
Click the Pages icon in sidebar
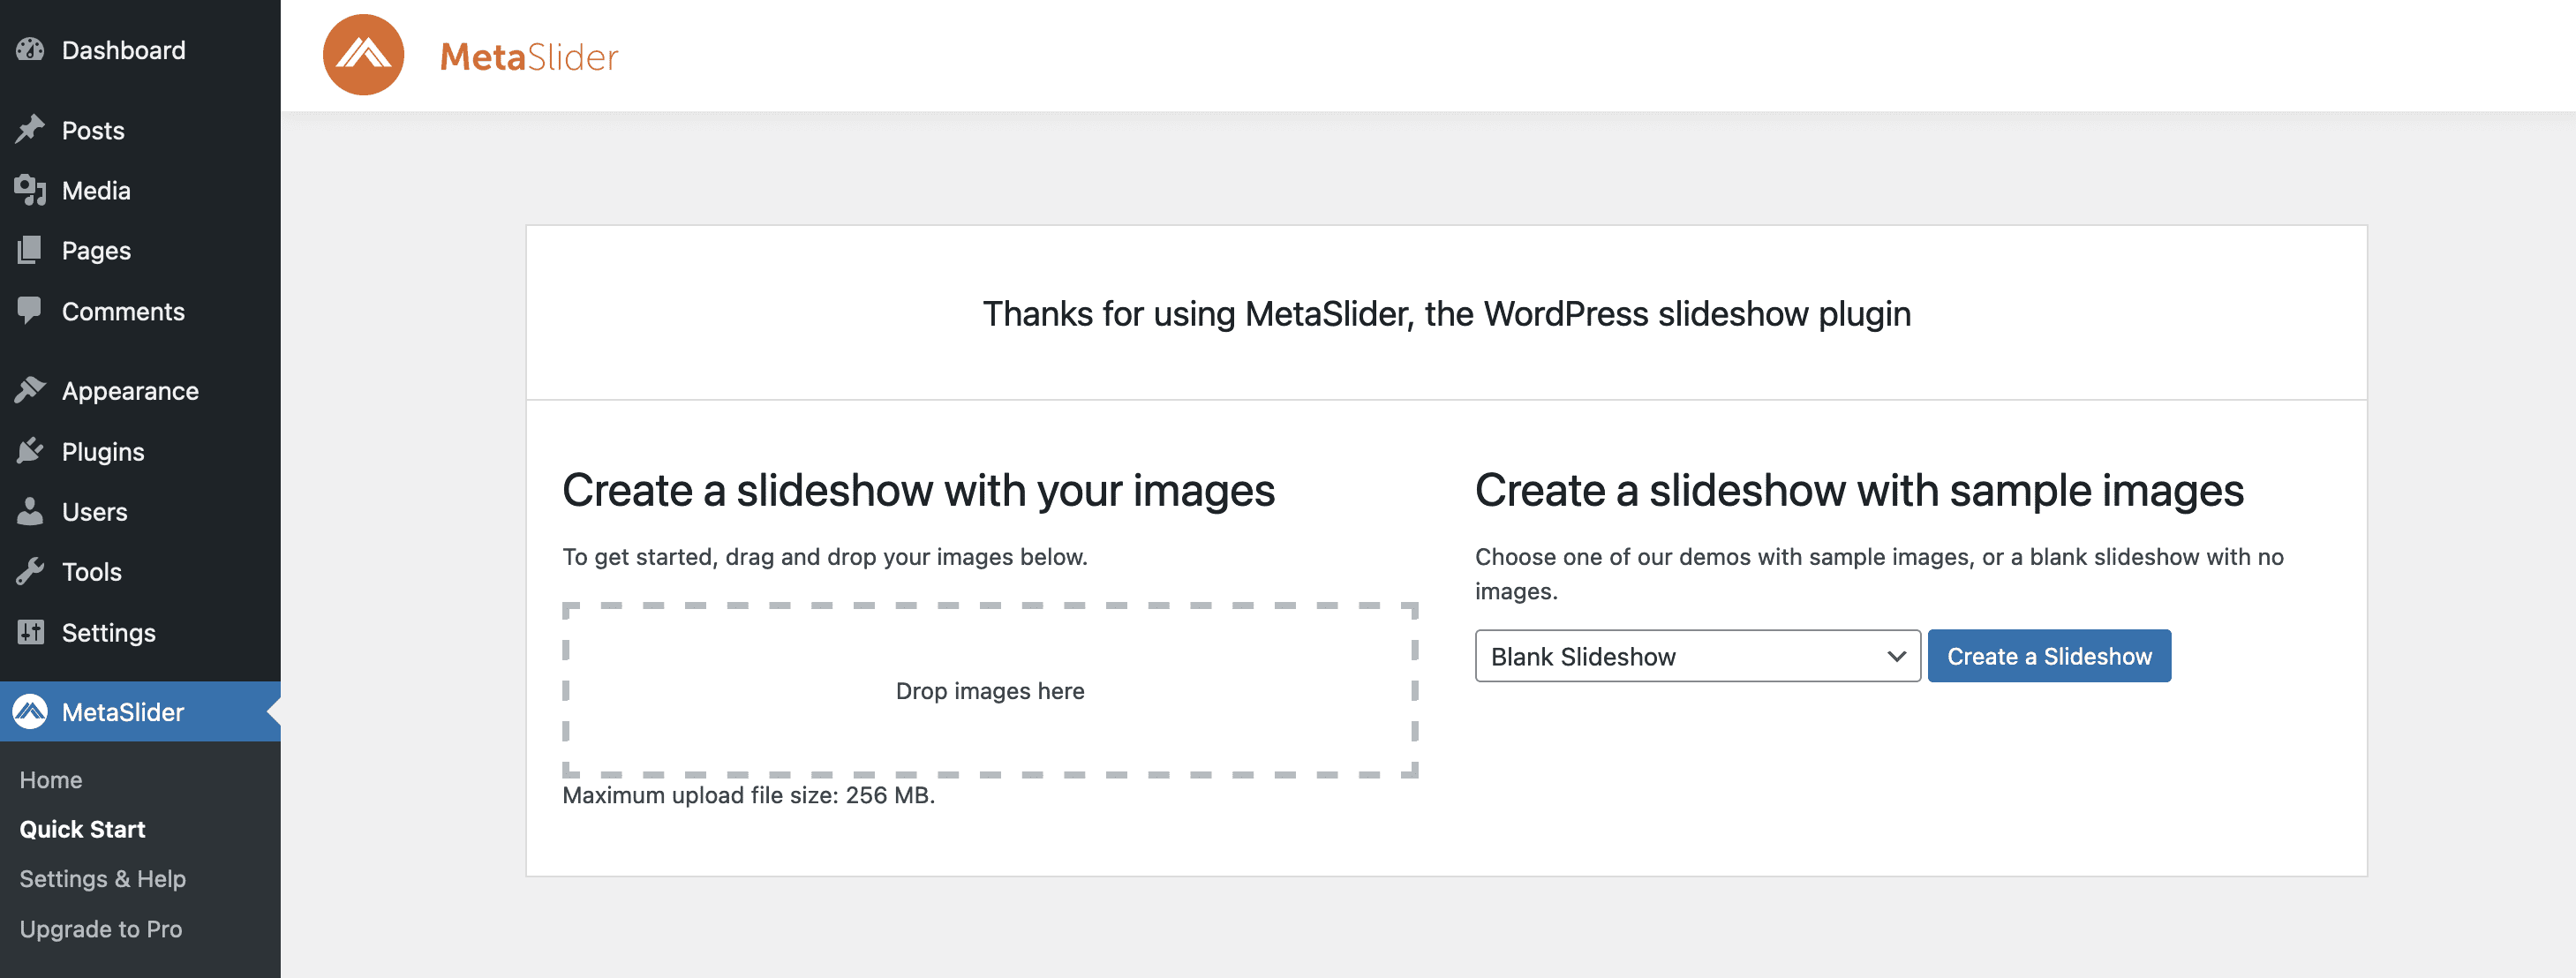click(30, 250)
